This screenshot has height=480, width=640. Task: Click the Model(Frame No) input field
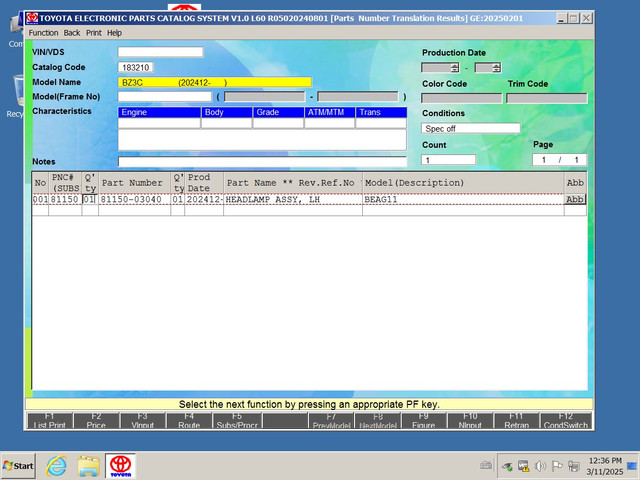(x=165, y=97)
